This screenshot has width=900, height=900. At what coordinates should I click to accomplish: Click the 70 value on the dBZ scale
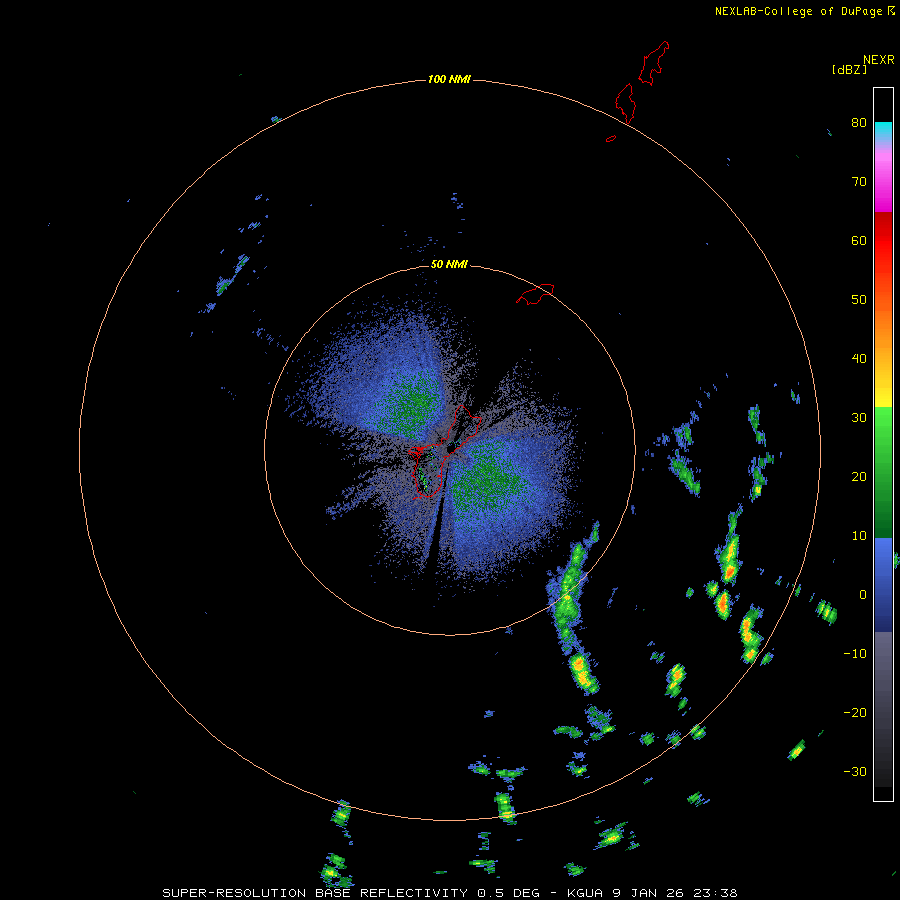pos(859,181)
